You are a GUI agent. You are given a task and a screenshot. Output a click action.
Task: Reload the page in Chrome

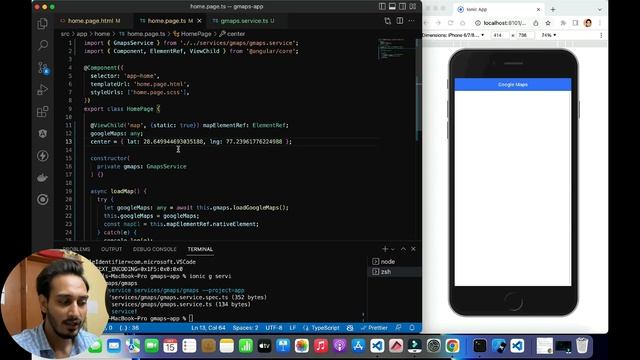451,23
